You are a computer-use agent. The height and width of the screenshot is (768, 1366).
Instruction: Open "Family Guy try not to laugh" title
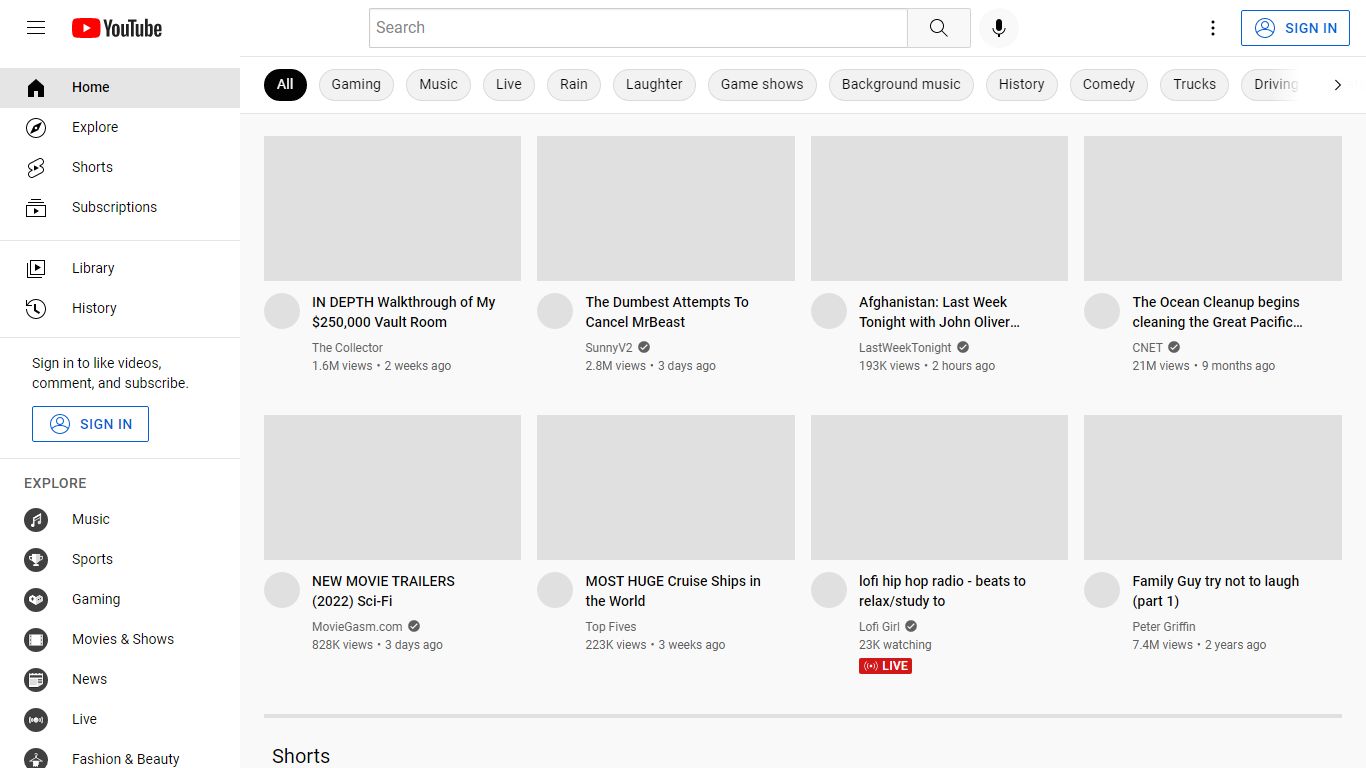coord(1215,591)
